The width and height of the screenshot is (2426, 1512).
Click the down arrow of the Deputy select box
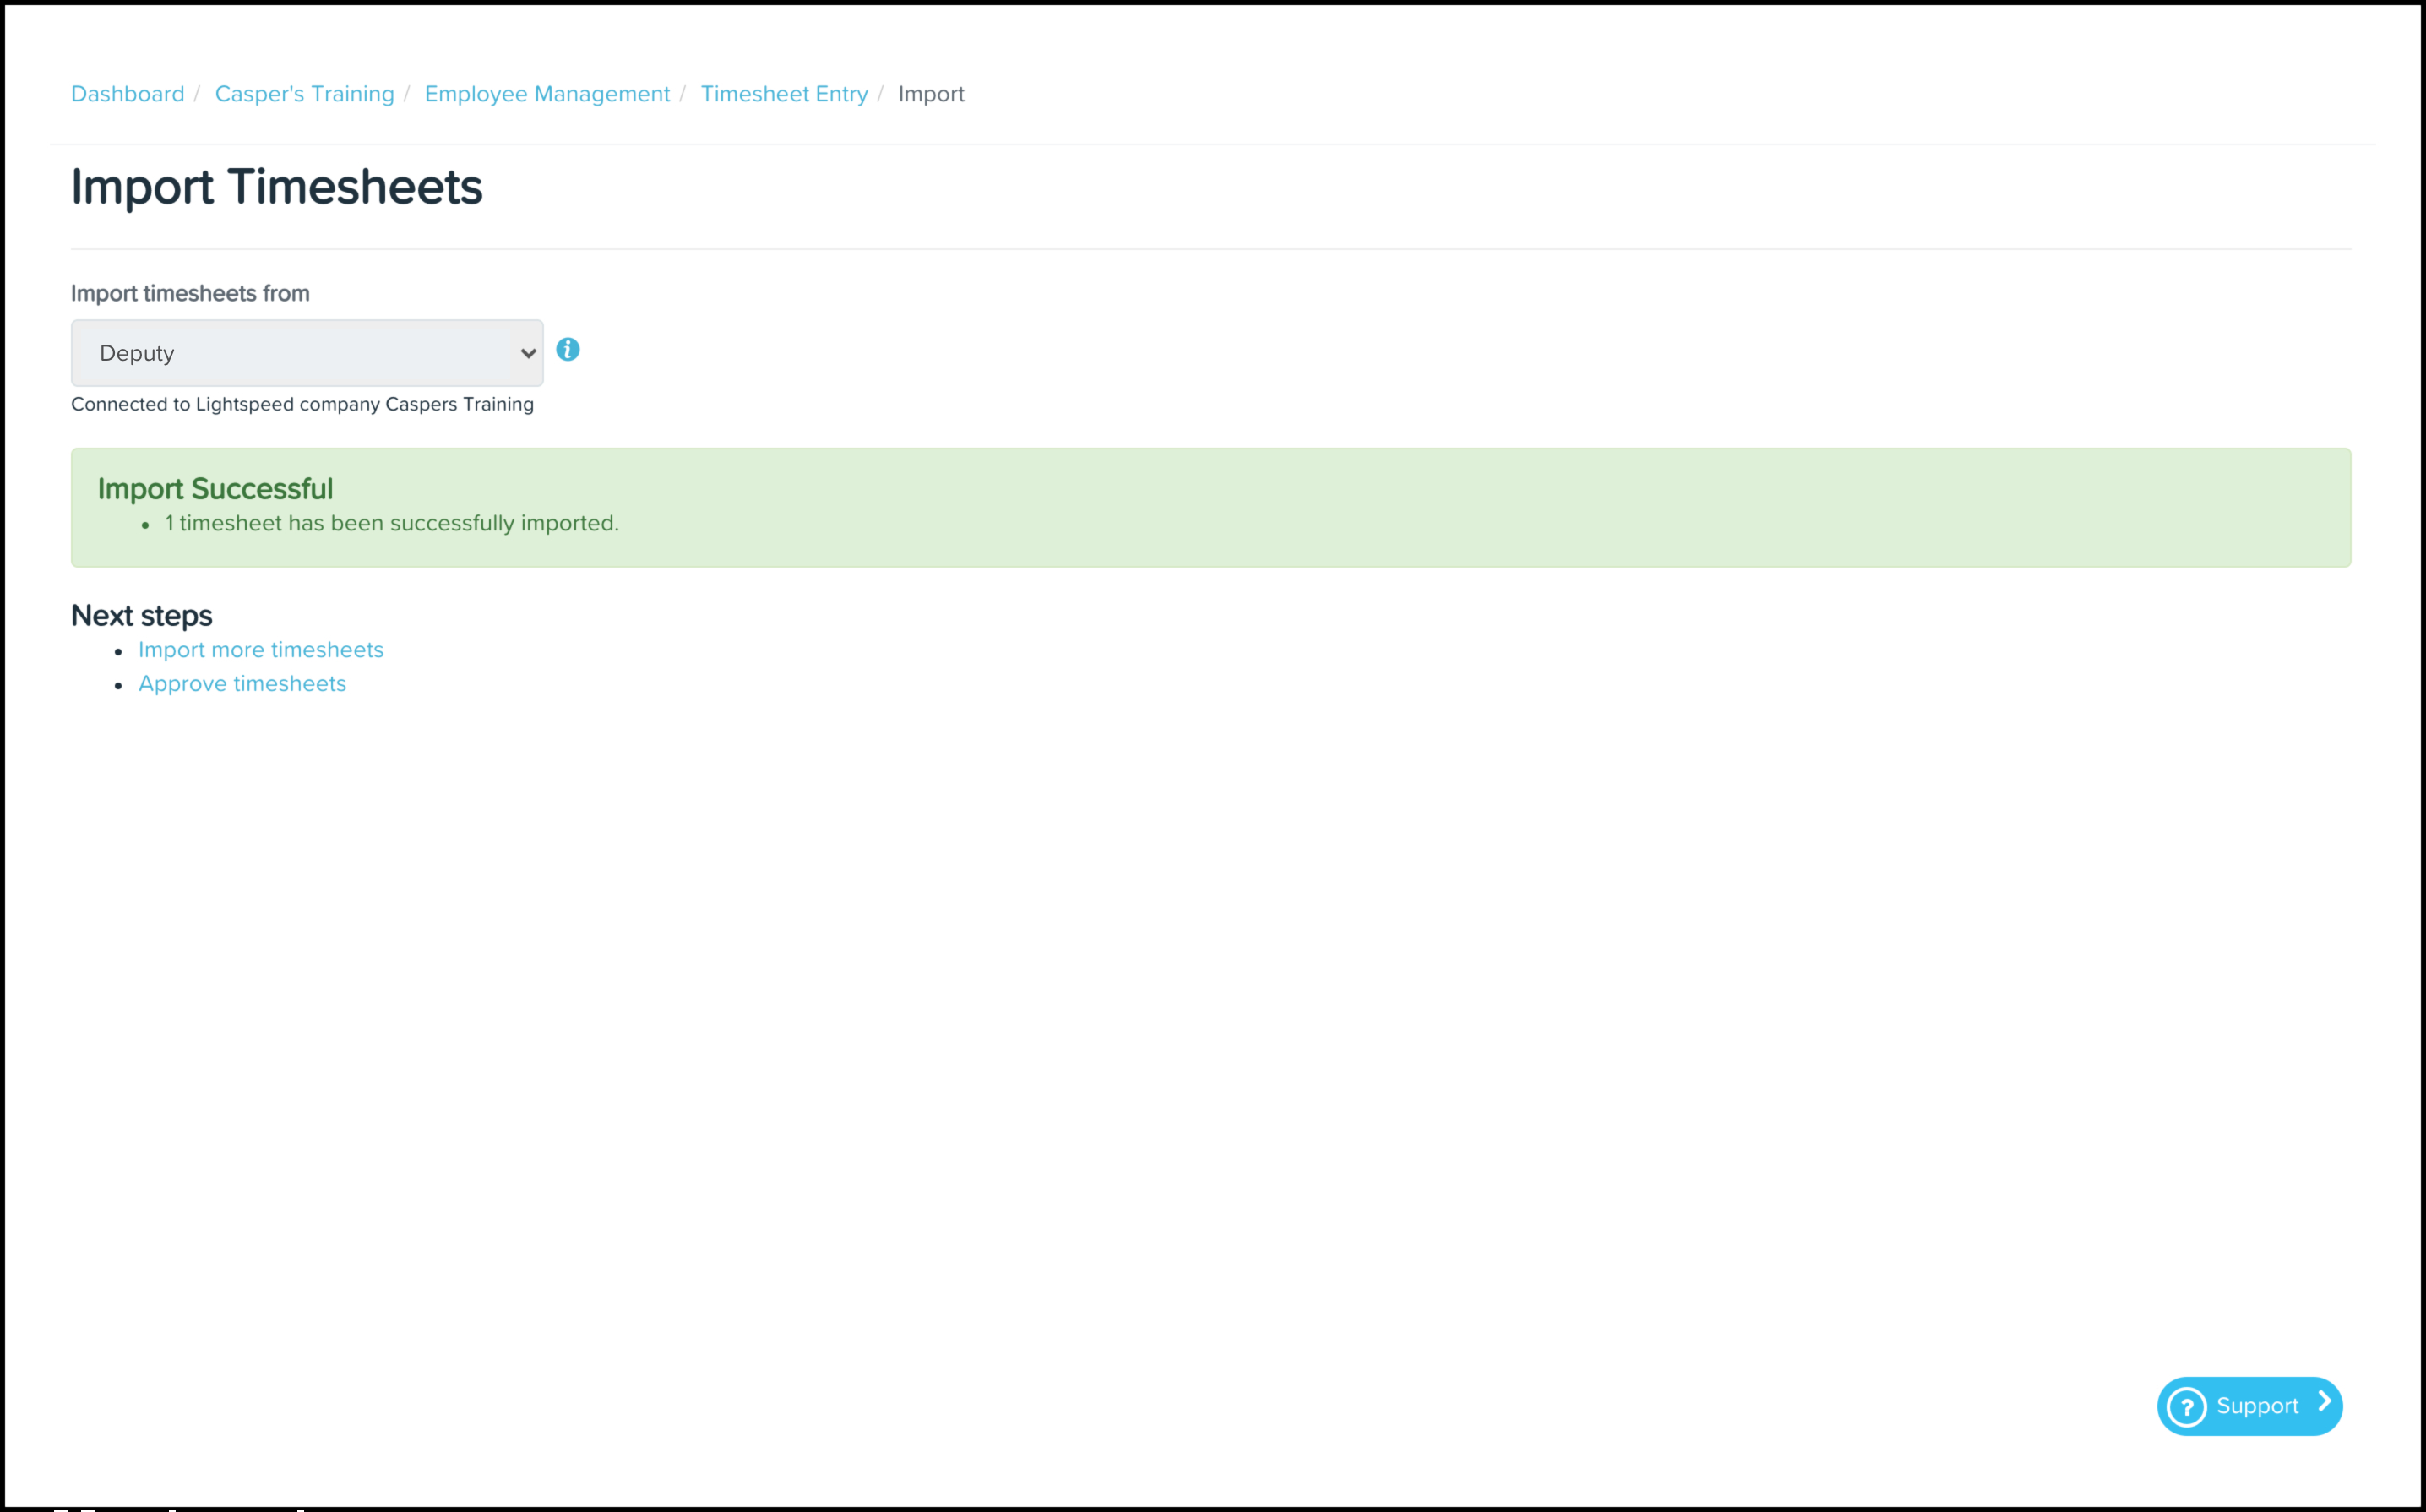pyautogui.click(x=528, y=353)
